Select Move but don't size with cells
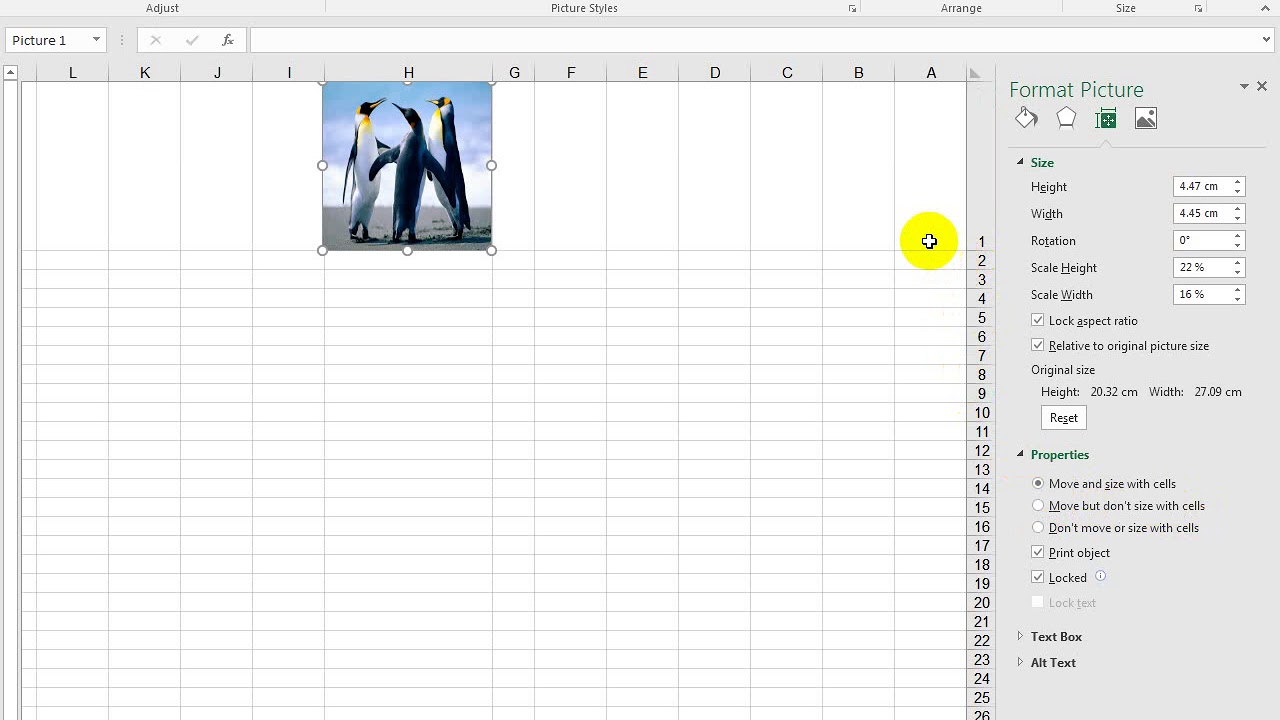 (x=1038, y=505)
